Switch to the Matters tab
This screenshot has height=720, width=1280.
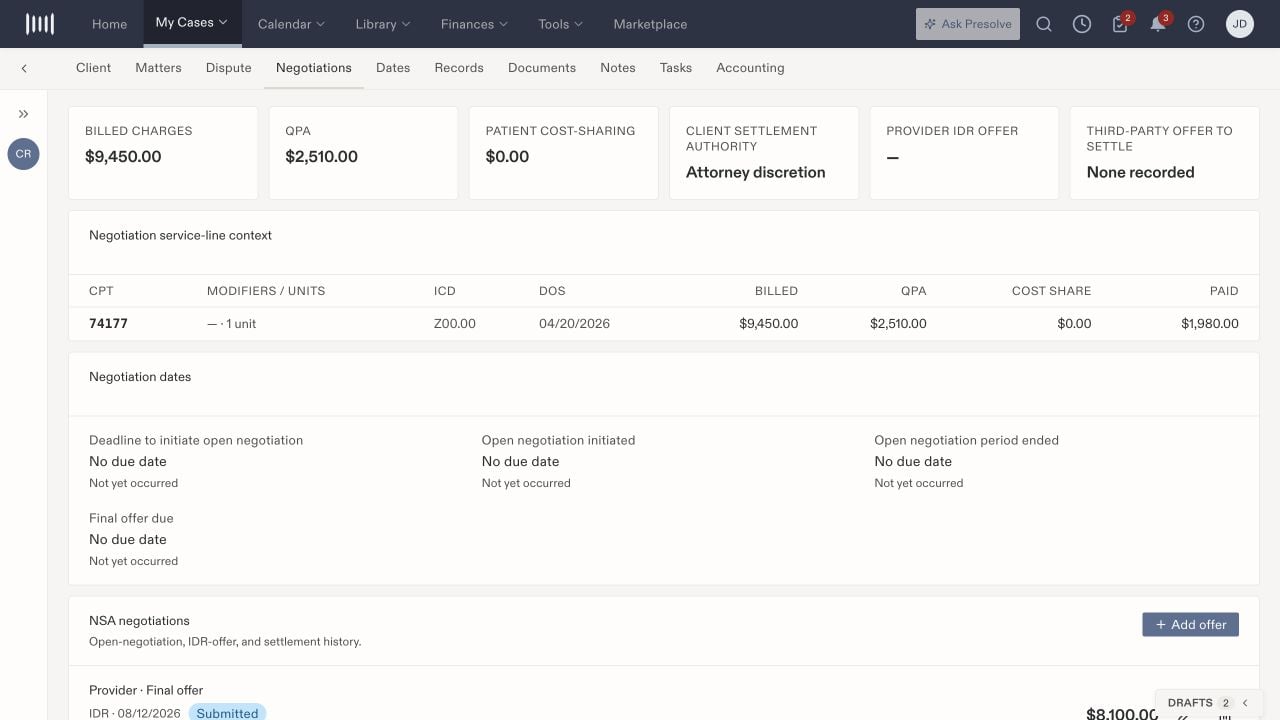click(x=159, y=68)
